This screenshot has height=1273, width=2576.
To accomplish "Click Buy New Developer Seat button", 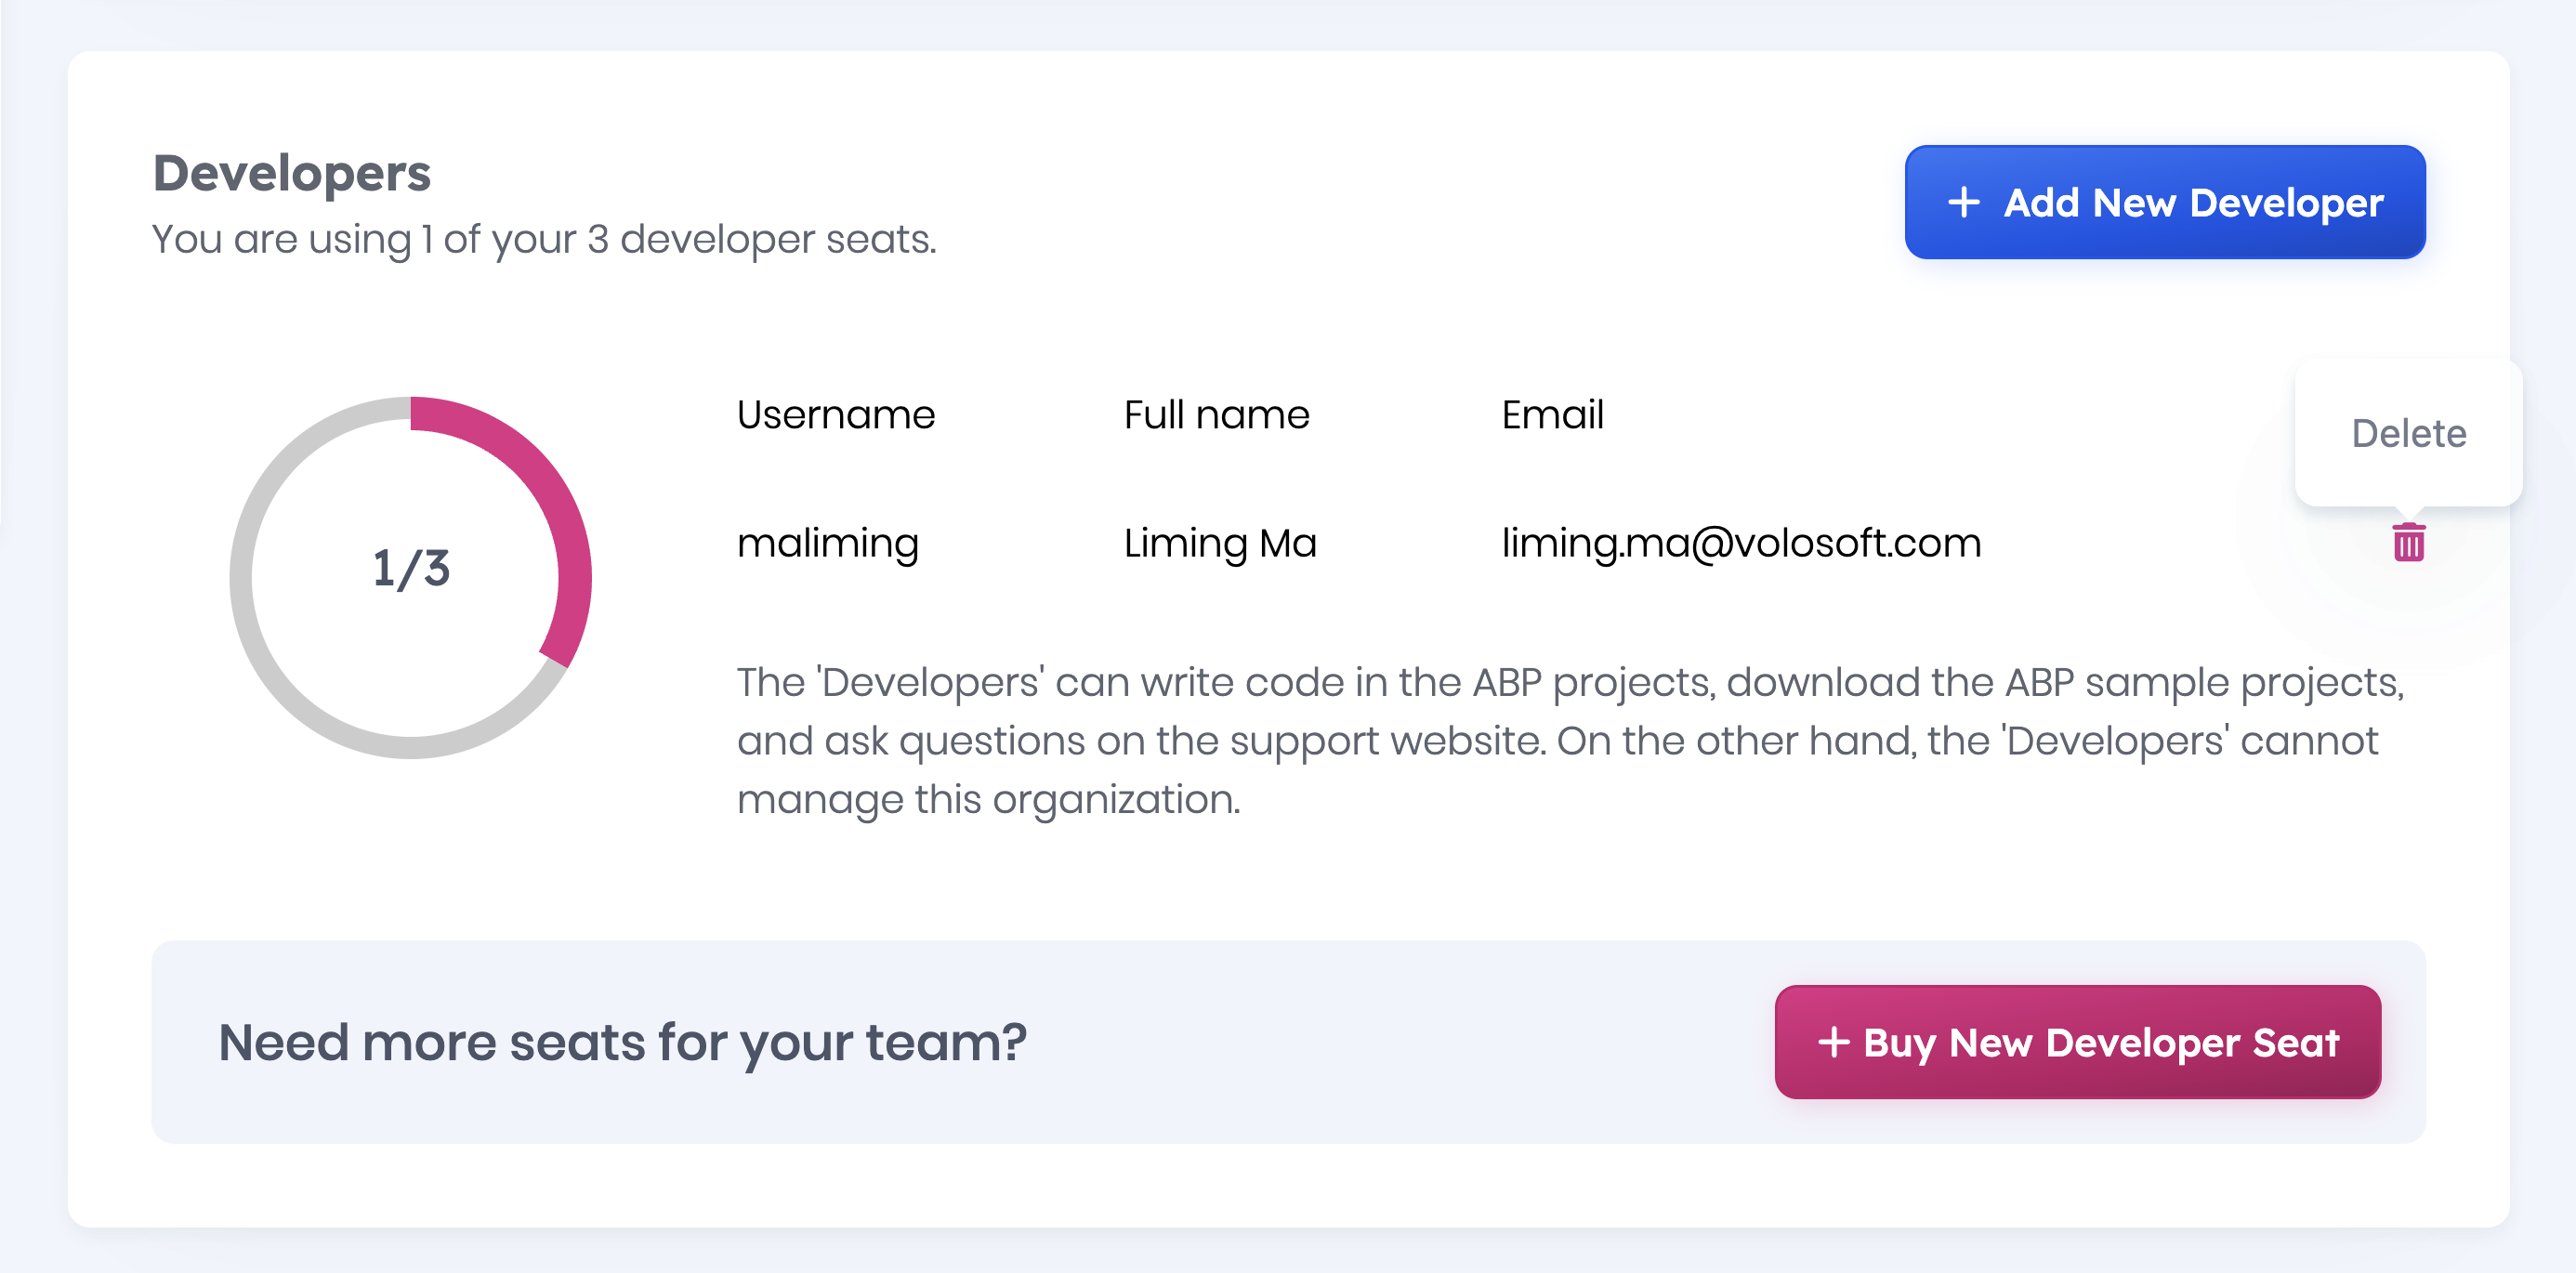I will [x=2077, y=1042].
